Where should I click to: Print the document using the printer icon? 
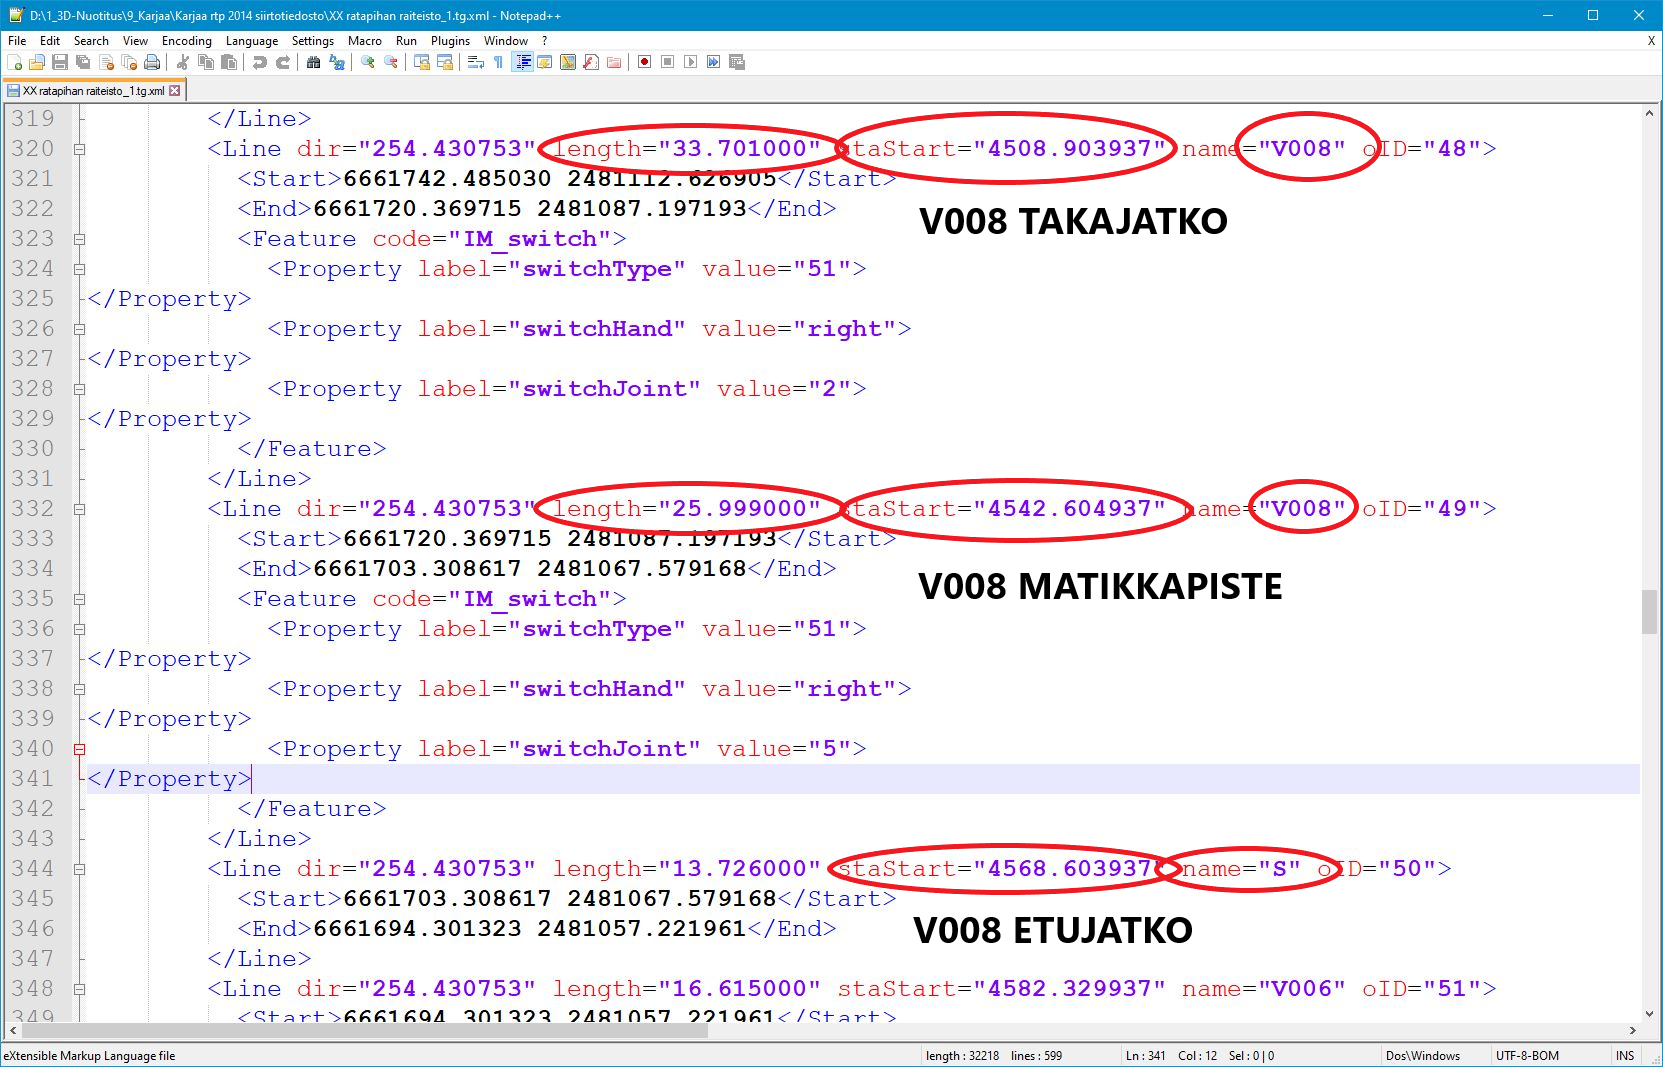(152, 62)
